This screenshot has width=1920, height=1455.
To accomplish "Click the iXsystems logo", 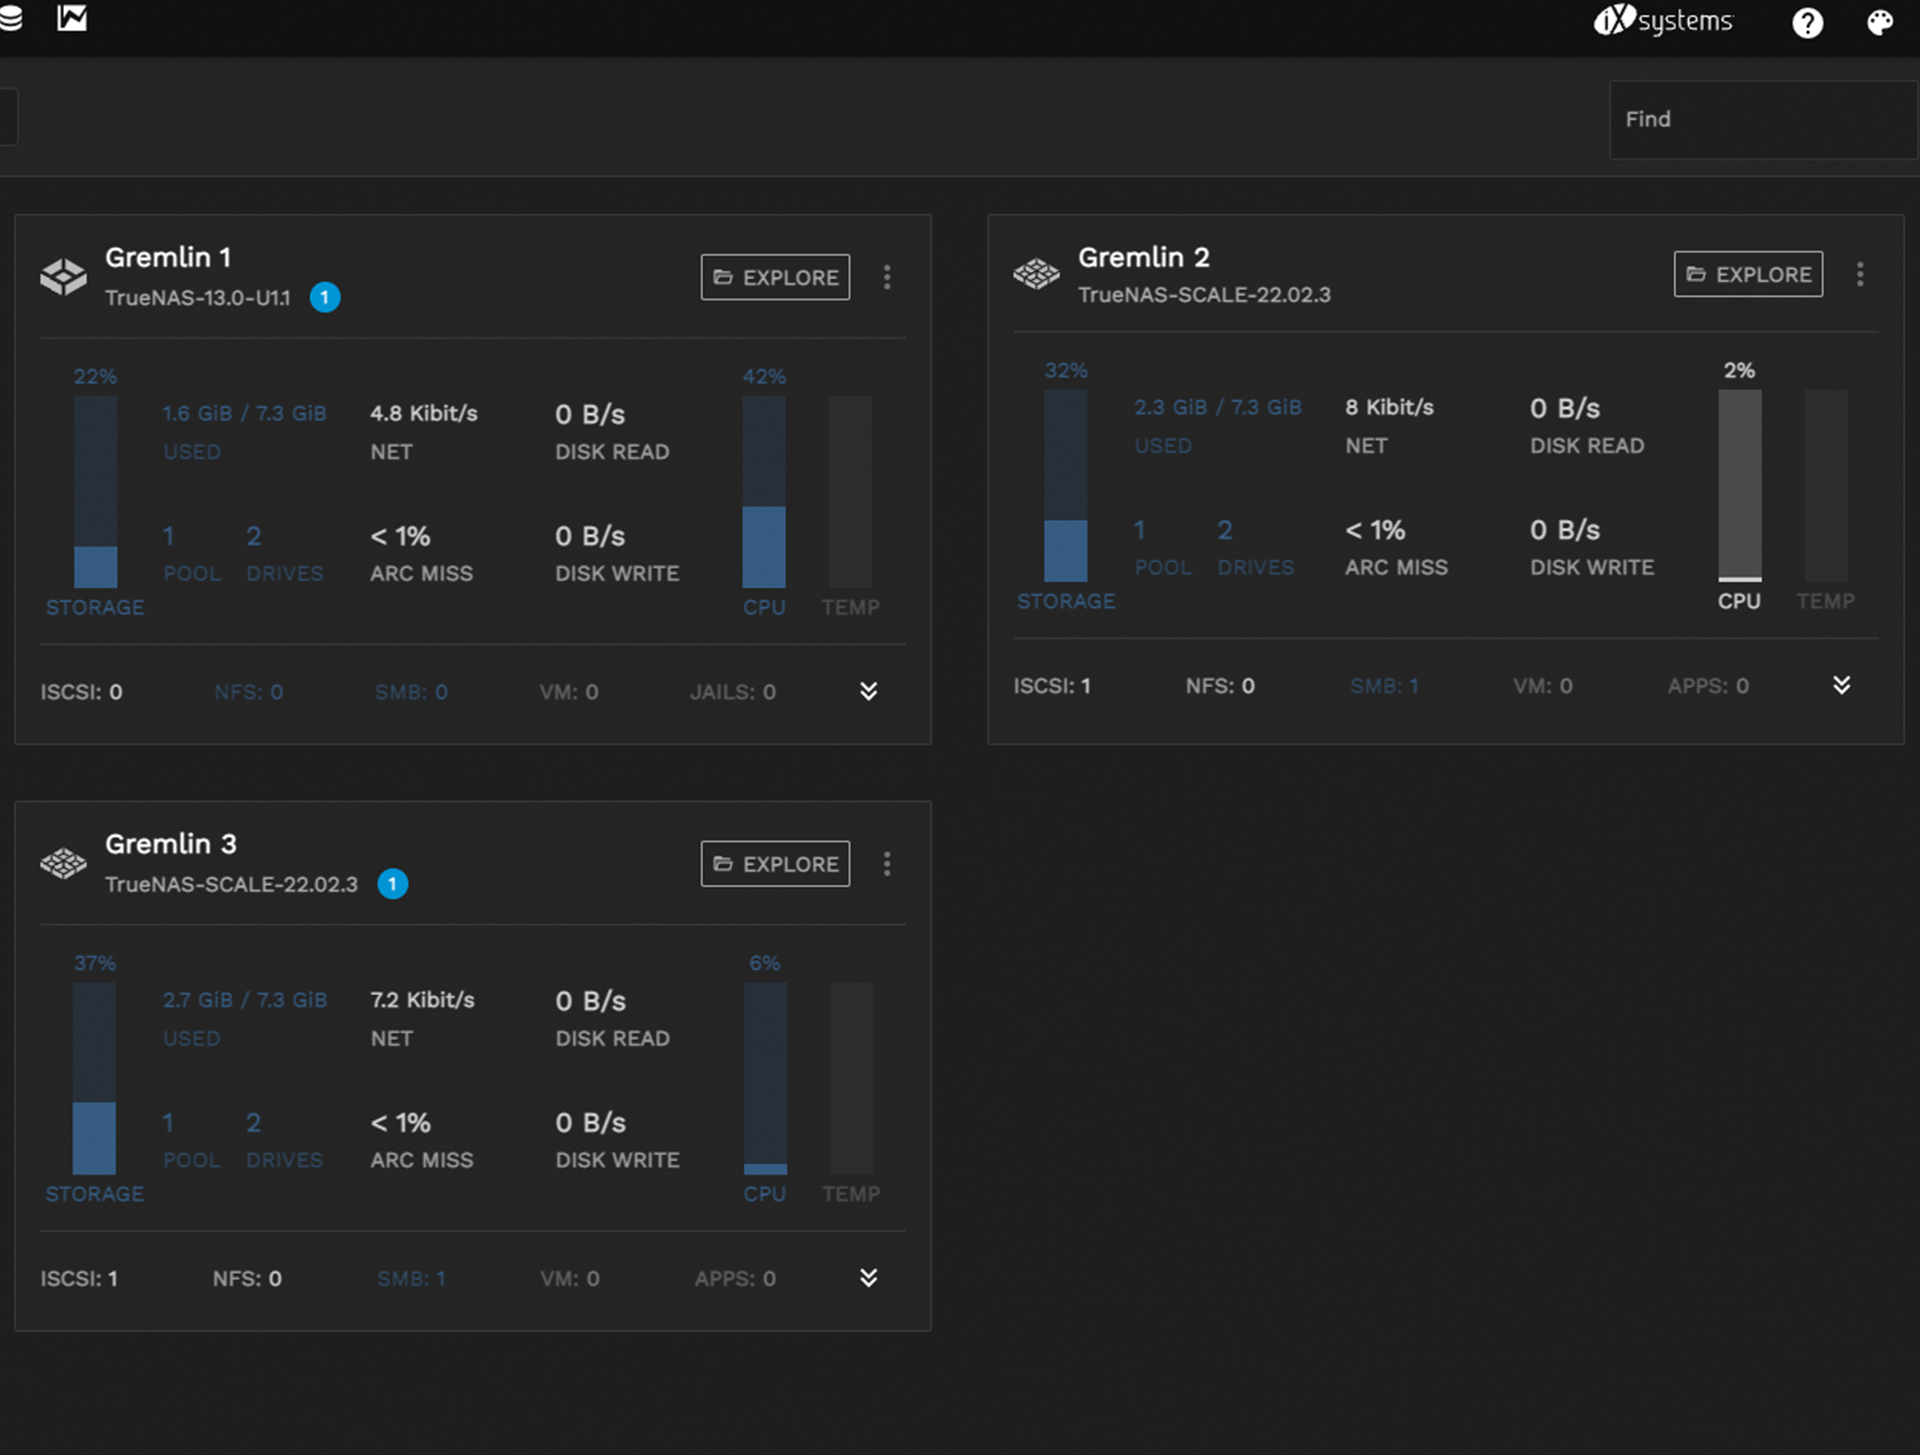I will click(1663, 21).
